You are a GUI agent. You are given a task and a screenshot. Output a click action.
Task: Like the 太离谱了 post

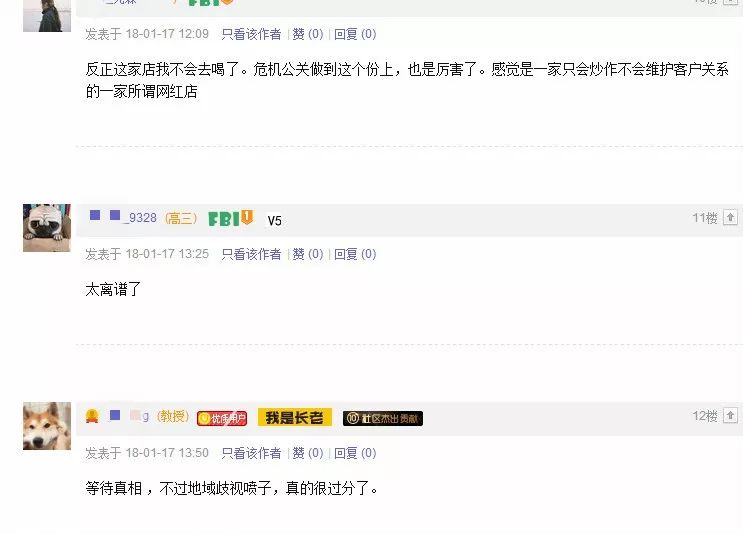[x=308, y=254]
